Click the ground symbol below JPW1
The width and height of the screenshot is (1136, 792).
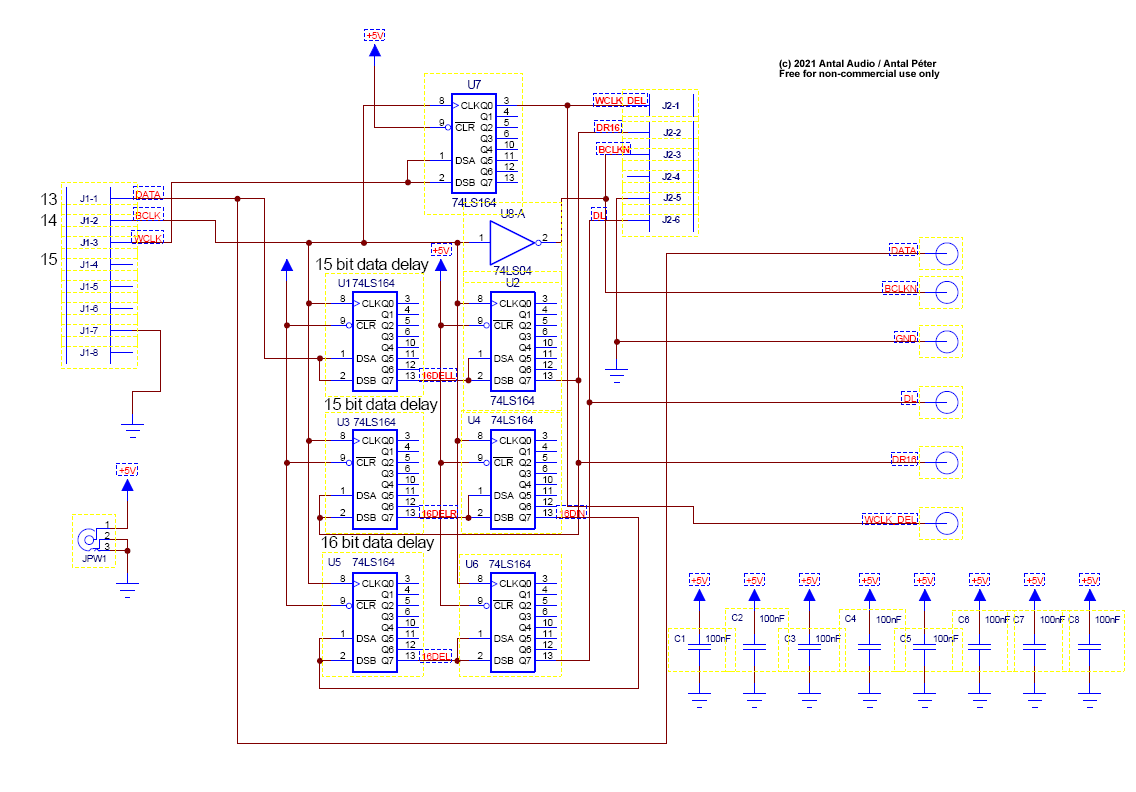[x=128, y=588]
